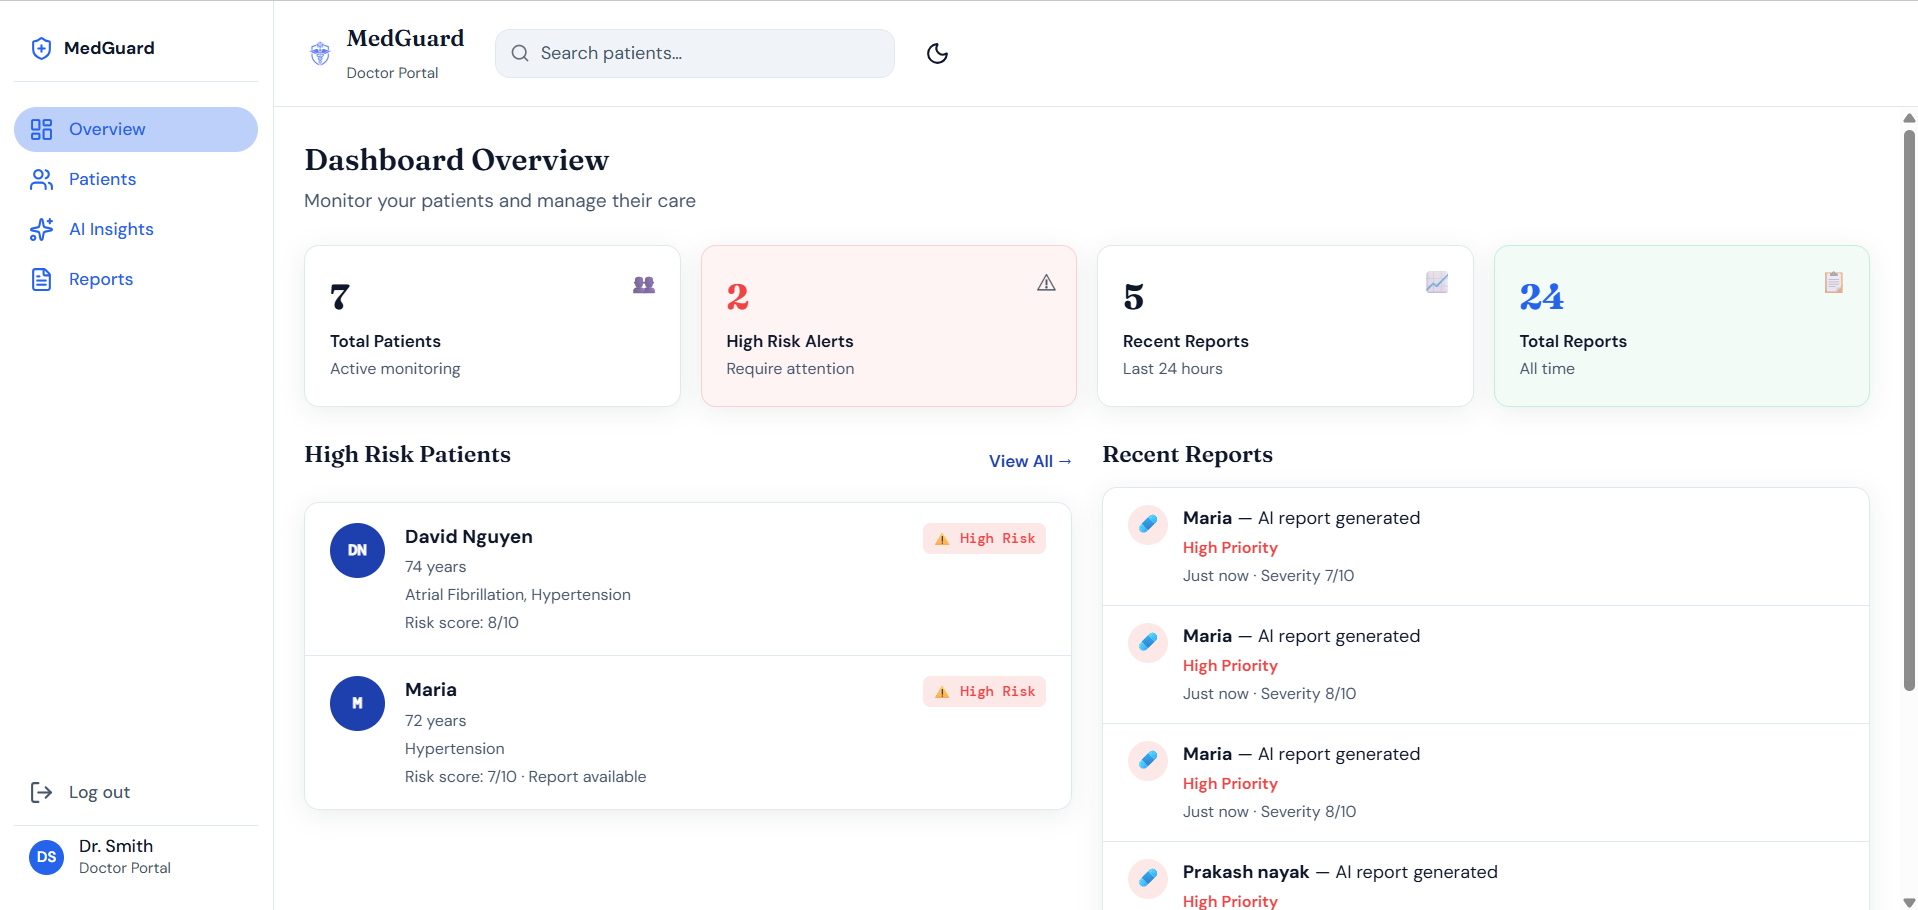Open AI Insights from the sidebar

[136, 229]
